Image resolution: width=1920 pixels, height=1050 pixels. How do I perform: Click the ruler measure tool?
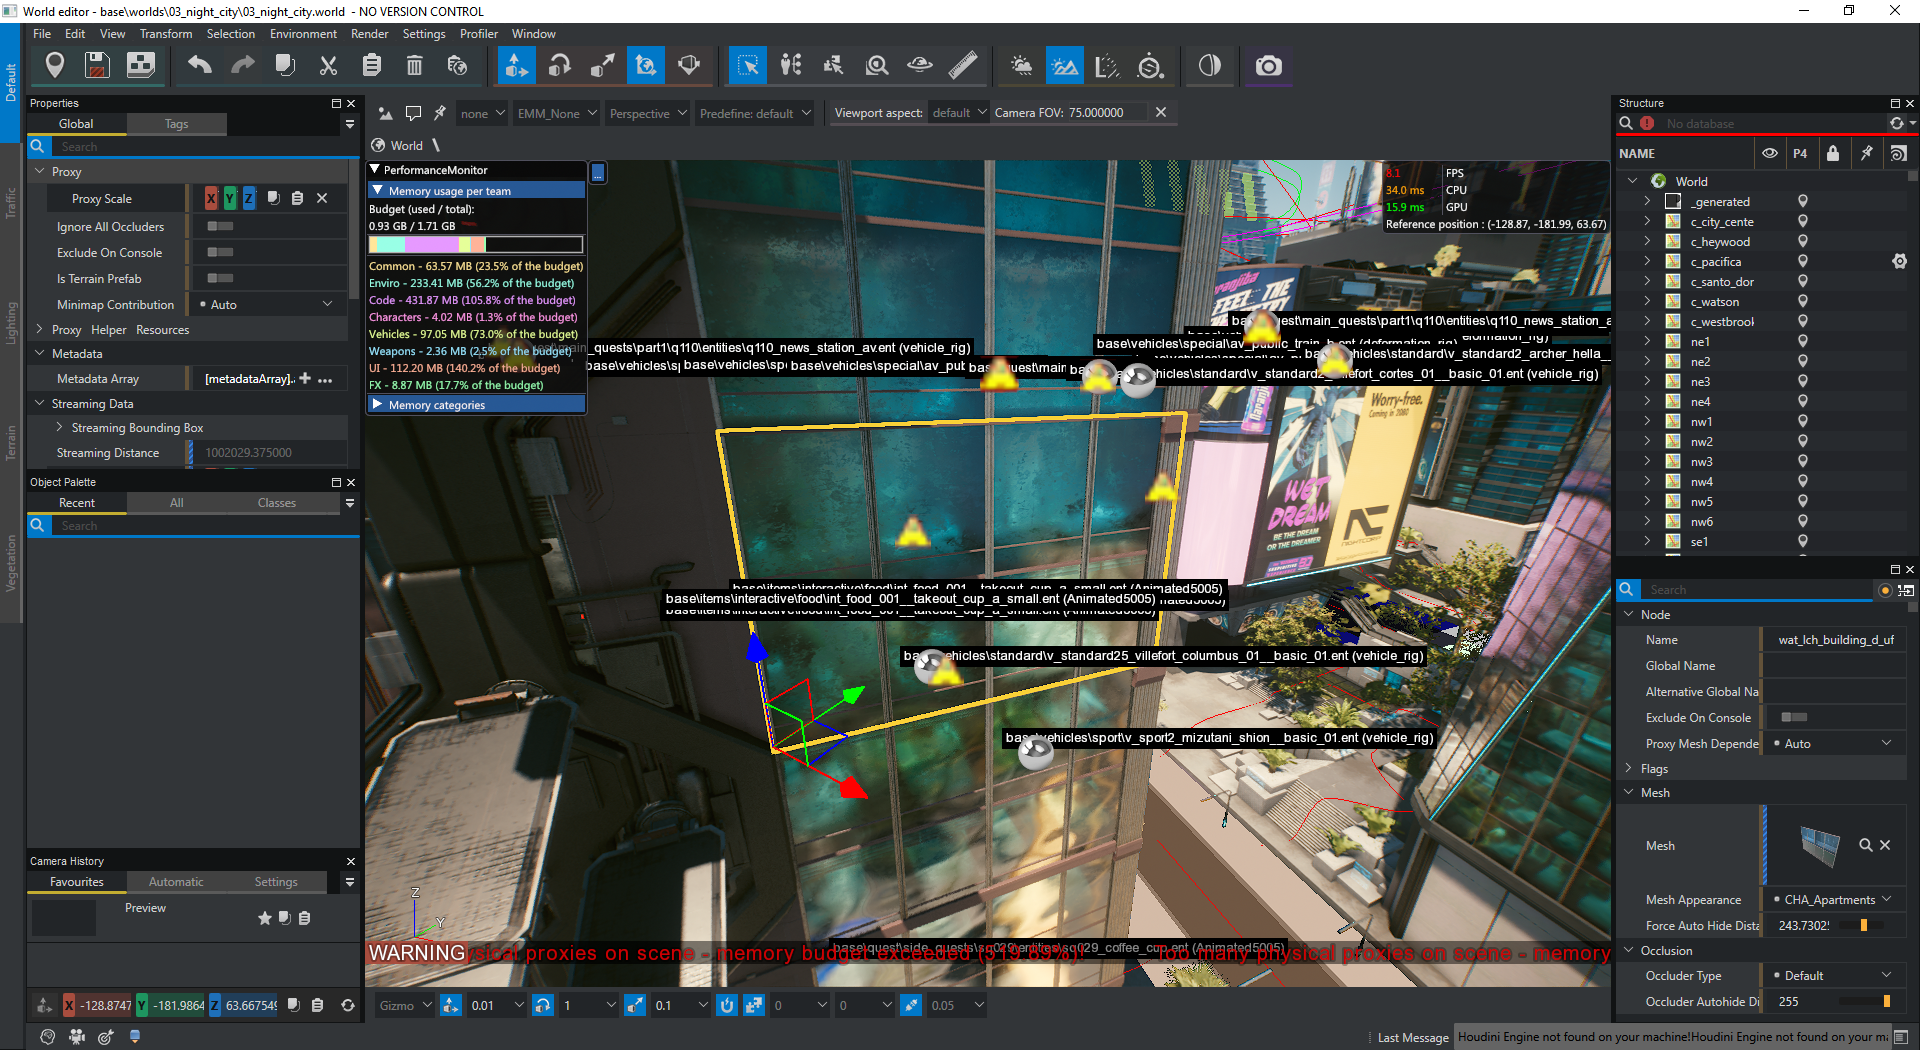coord(963,66)
